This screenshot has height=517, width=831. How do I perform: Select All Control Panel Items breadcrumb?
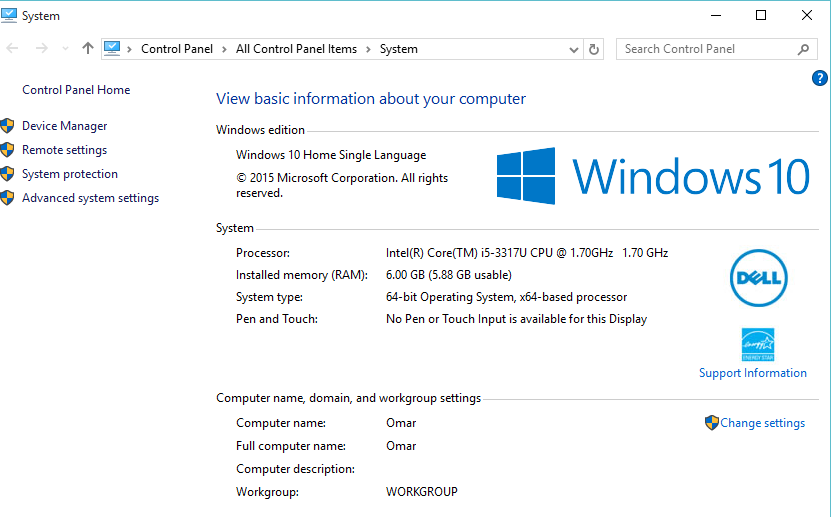[x=296, y=49]
